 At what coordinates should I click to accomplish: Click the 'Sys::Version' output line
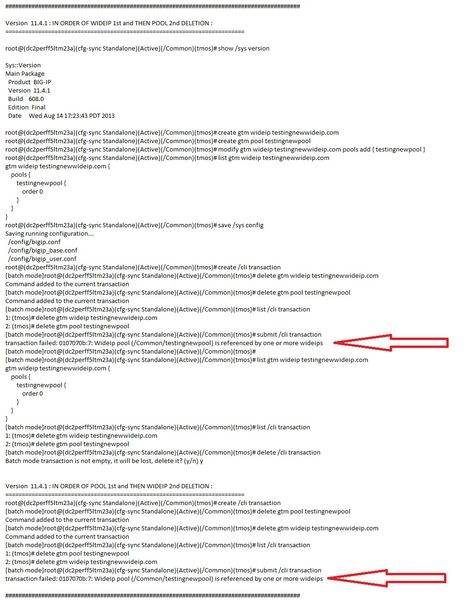pos(23,65)
